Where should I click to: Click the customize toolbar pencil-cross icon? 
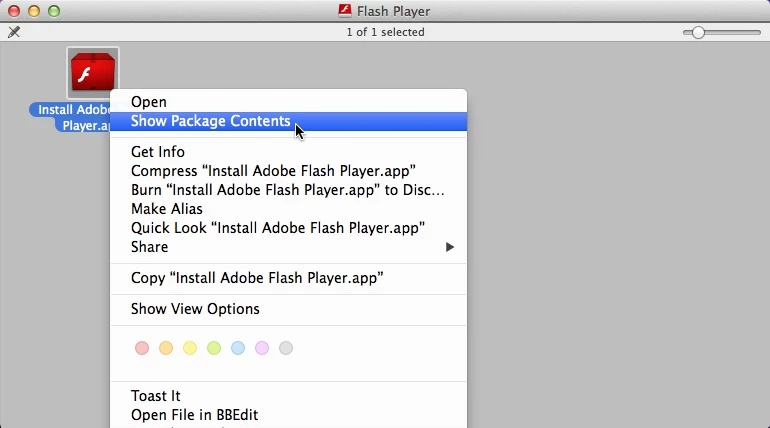tap(14, 32)
